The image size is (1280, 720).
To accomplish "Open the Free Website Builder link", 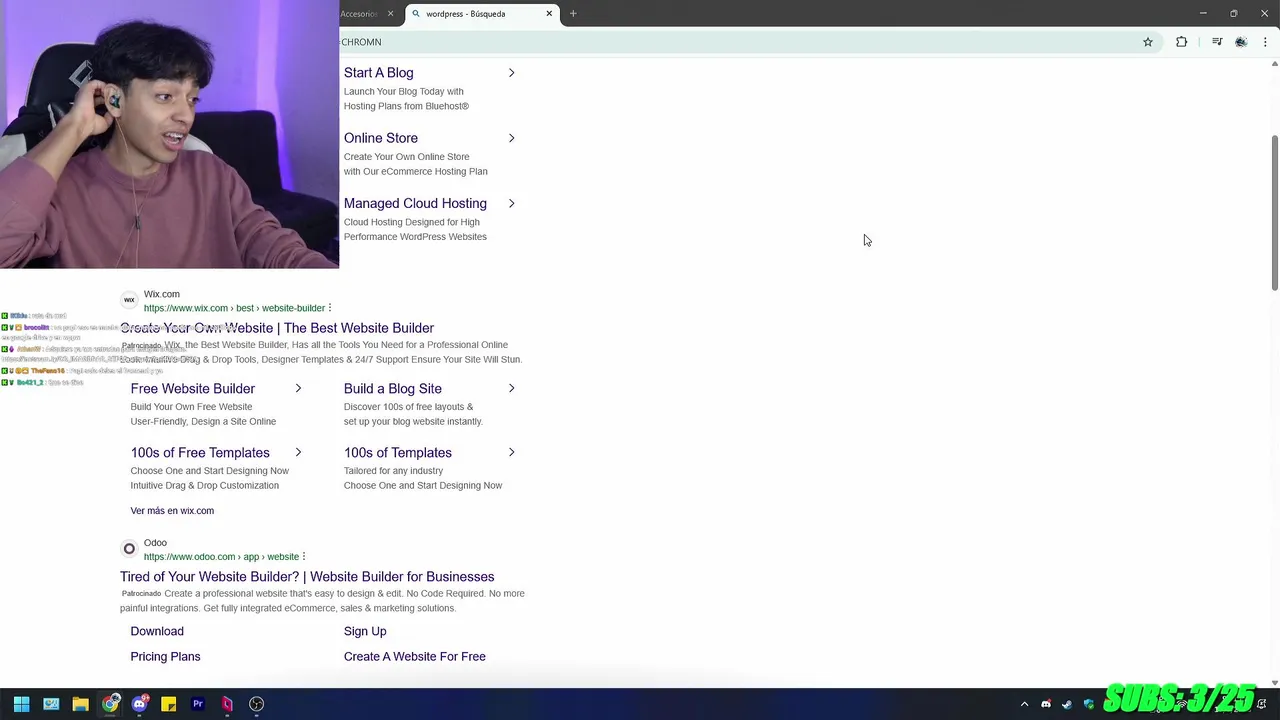I will pyautogui.click(x=193, y=389).
